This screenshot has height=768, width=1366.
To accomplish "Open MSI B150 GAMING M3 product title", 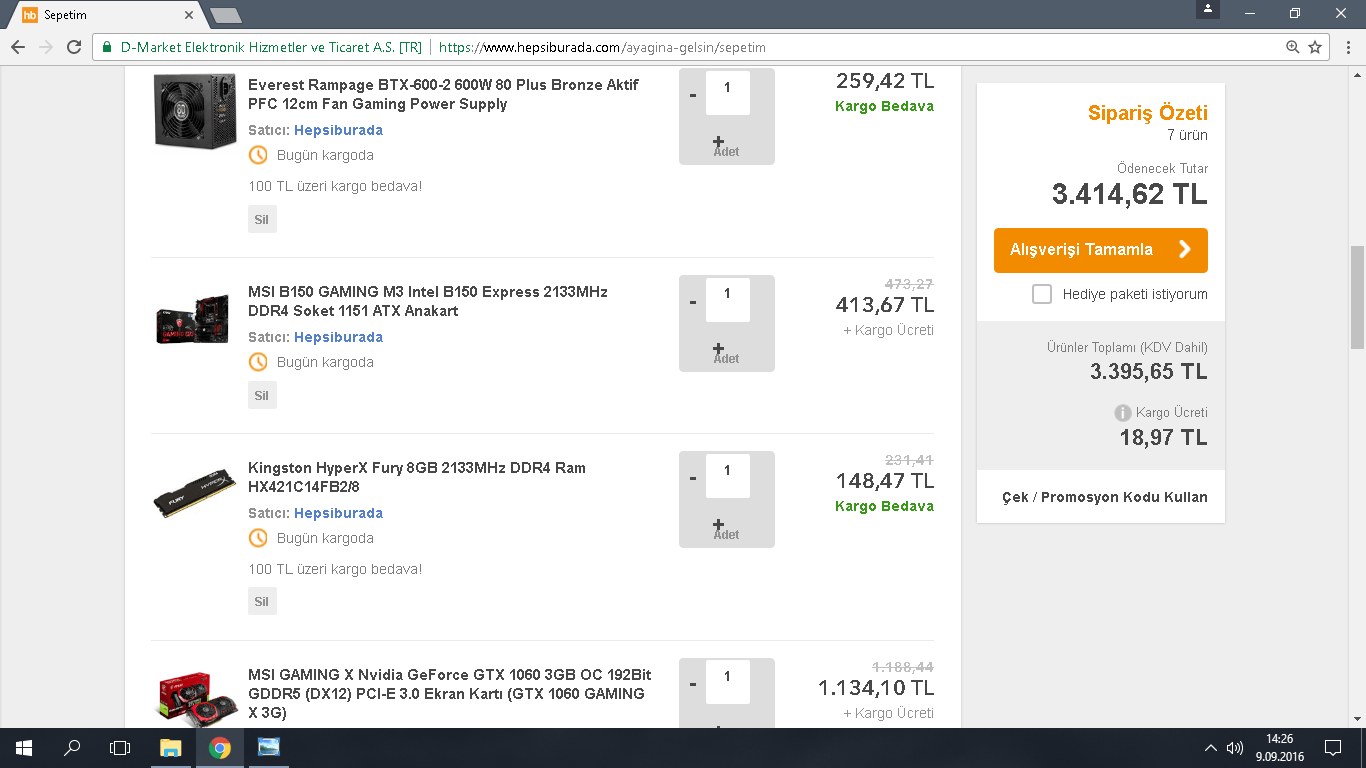I will pos(428,301).
